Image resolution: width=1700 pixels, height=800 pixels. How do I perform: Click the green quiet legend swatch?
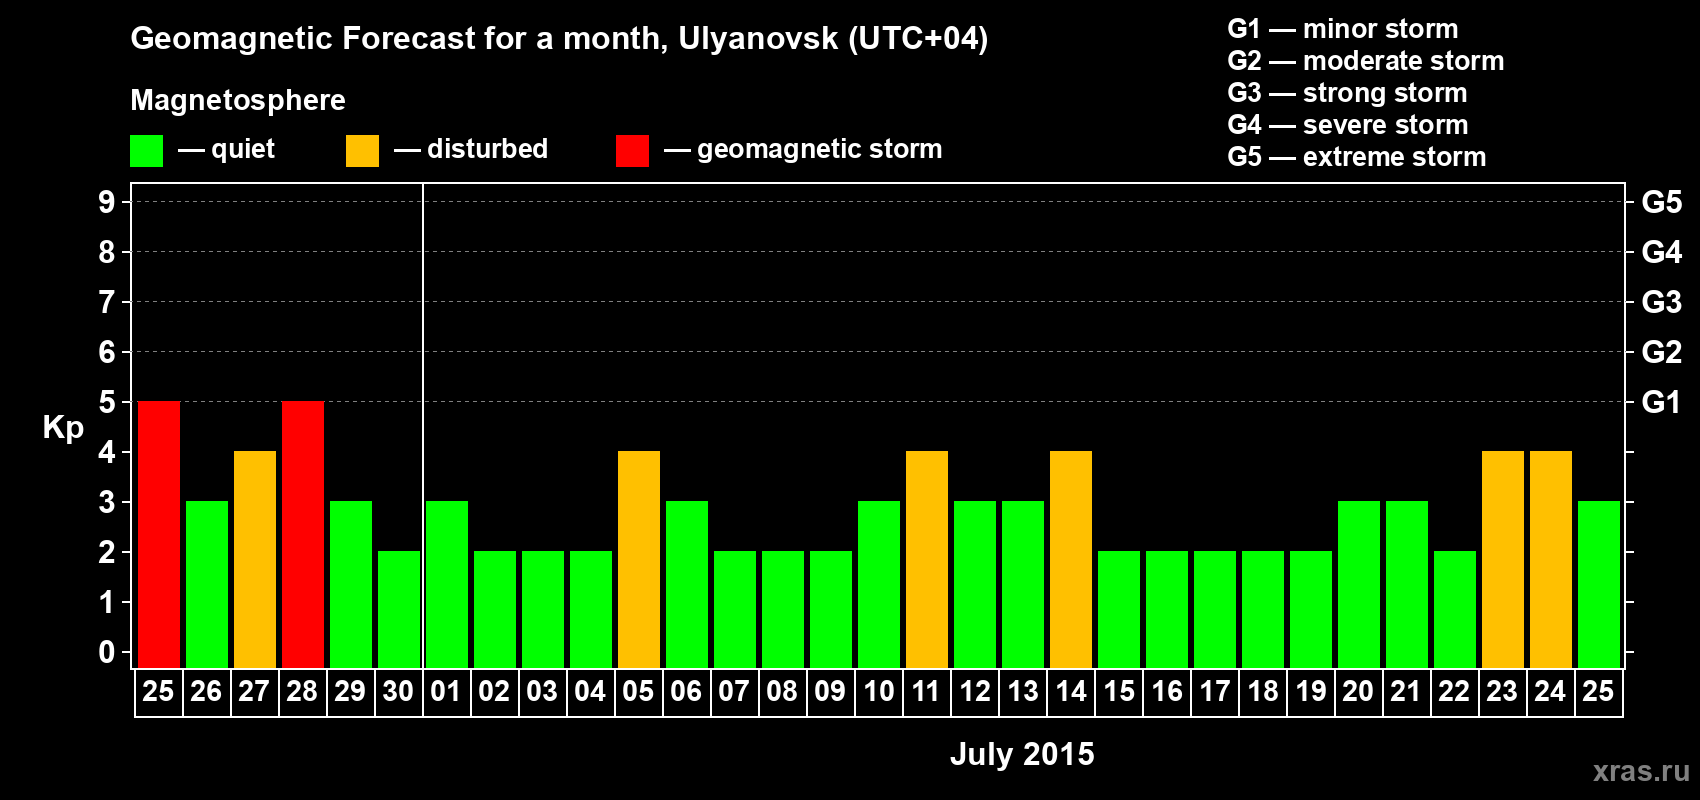146,151
